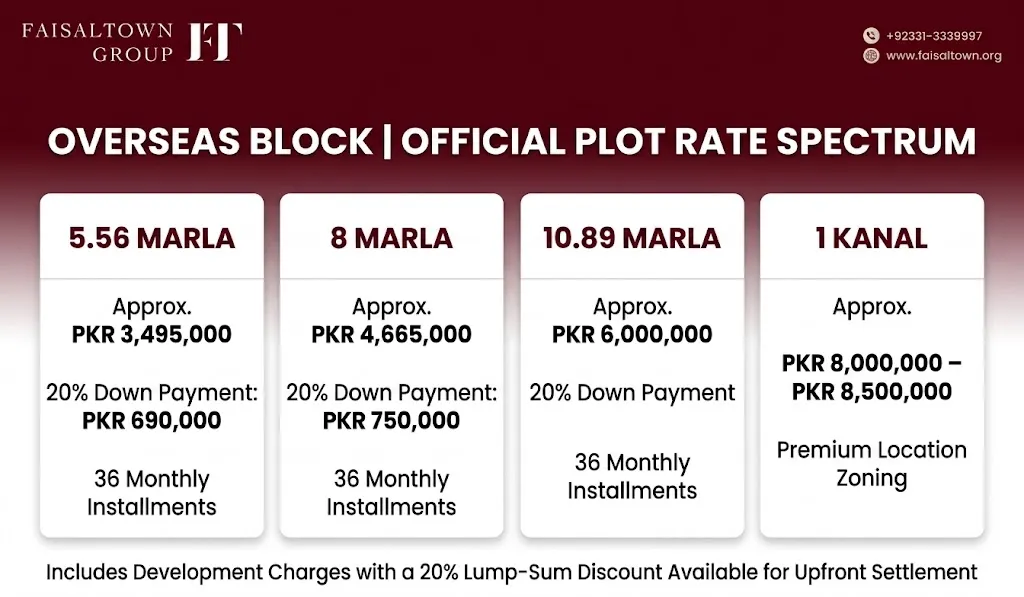The height and width of the screenshot is (597, 1024).
Task: Open the www.faisaltown.org link
Action: coord(943,56)
